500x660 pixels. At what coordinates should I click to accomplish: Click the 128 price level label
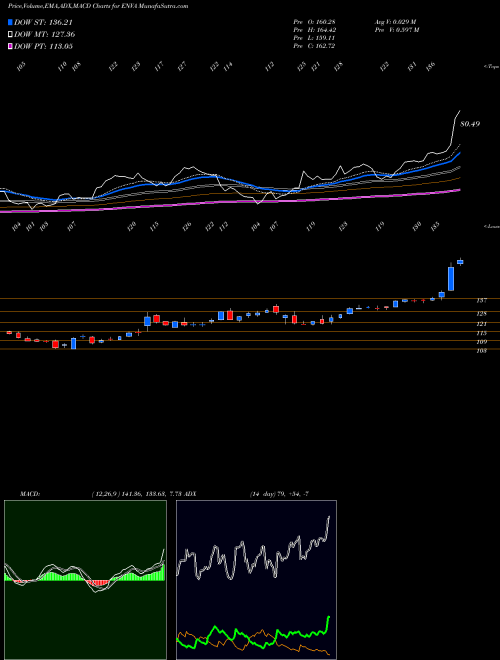pyautogui.click(x=481, y=314)
